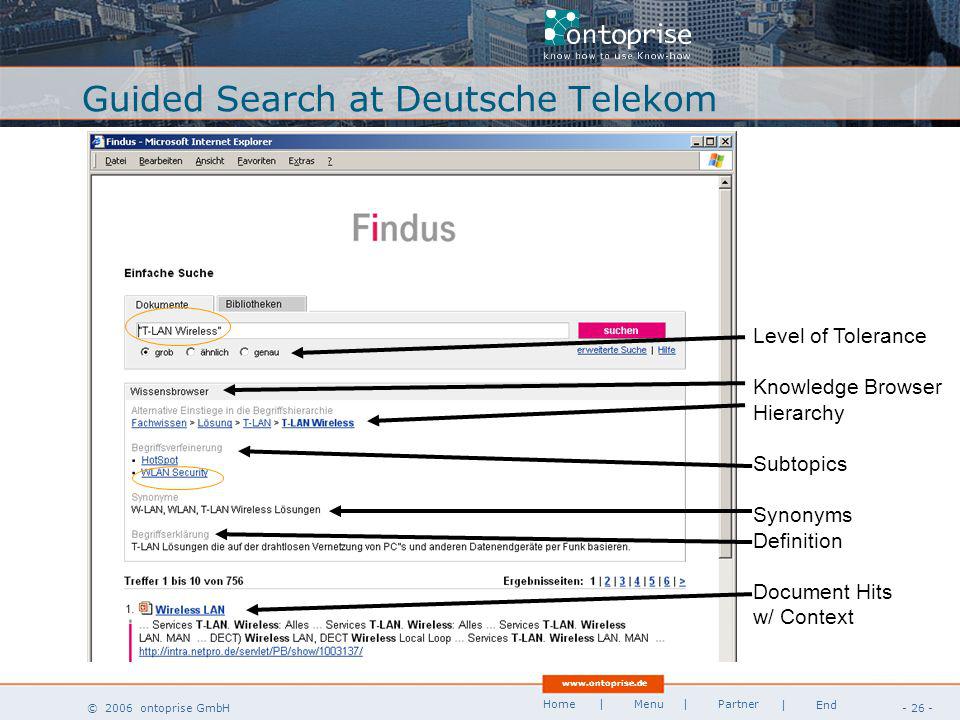Go to results page 3
Screen dimensions: 960x720
click(x=622, y=581)
